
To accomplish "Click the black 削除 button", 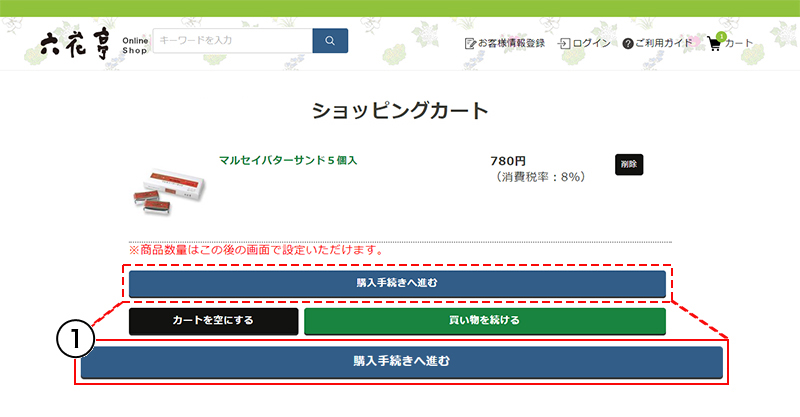I will [629, 164].
